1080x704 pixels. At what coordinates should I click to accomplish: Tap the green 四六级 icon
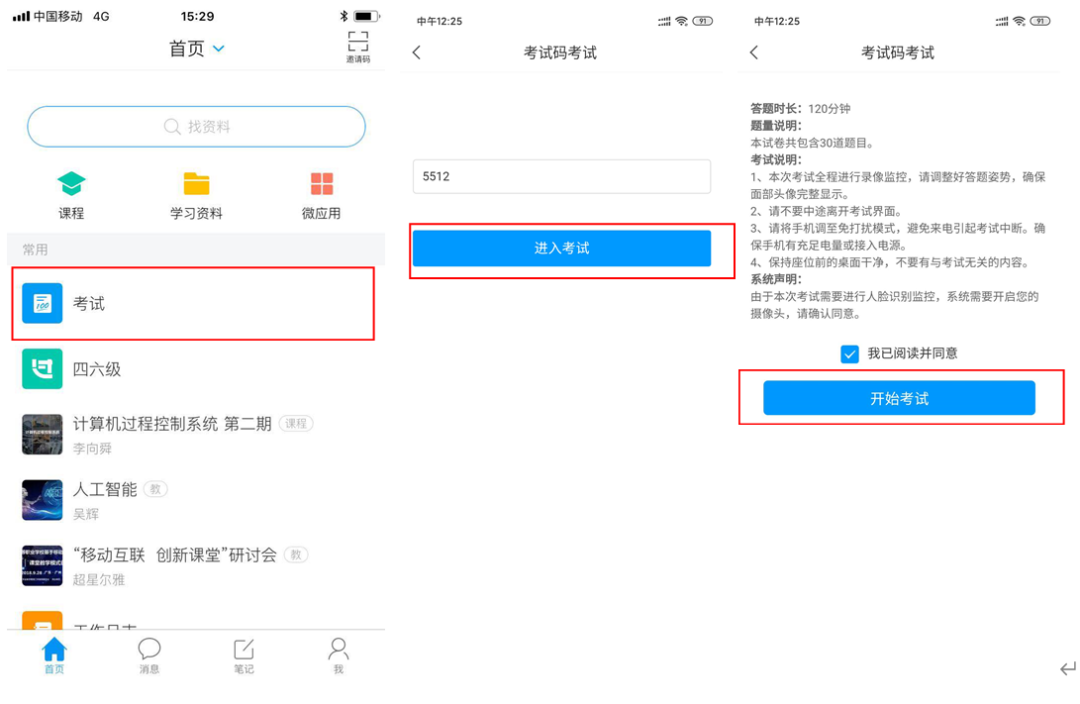tap(42, 369)
